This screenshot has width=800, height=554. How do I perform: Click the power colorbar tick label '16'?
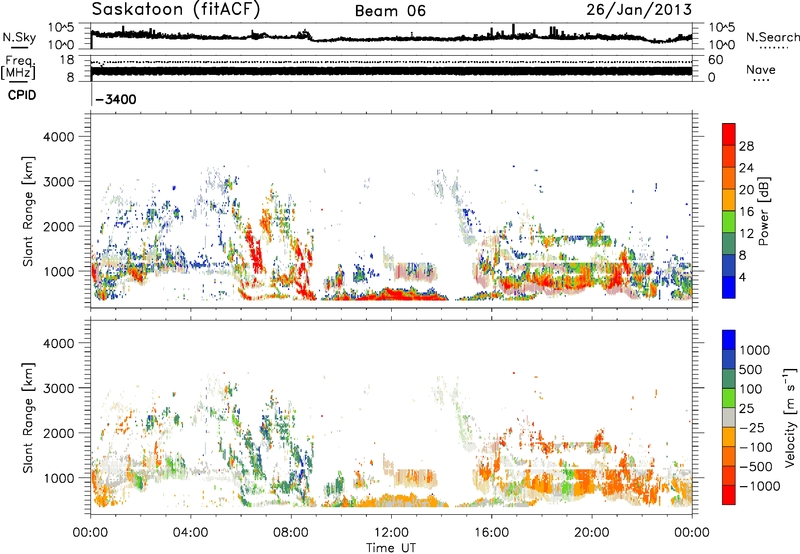click(746, 212)
